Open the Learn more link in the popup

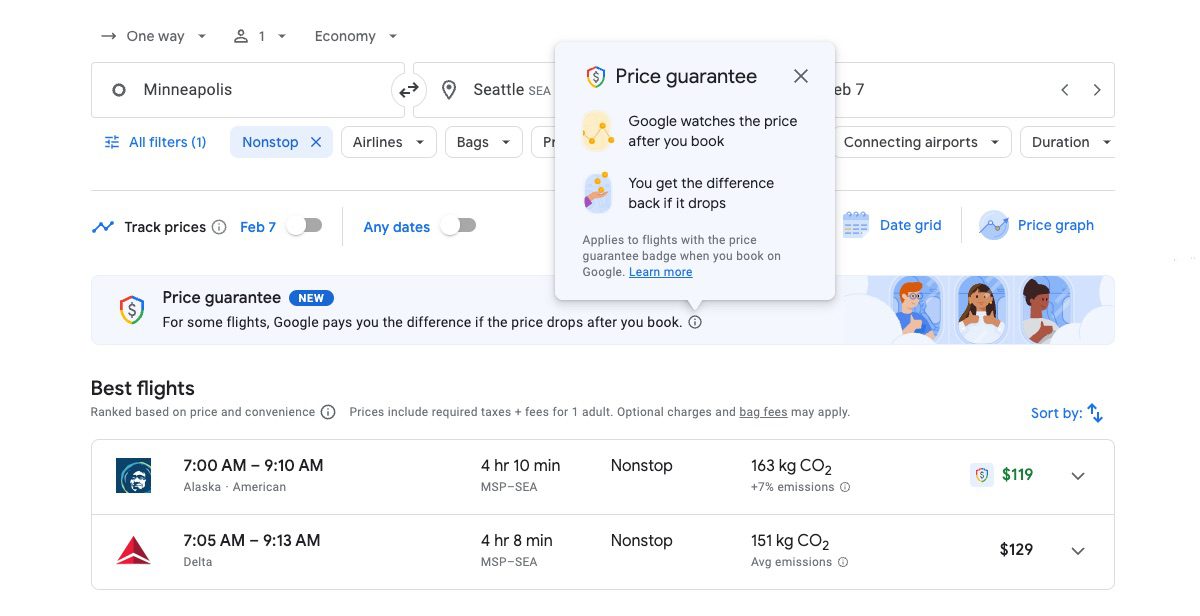(660, 271)
